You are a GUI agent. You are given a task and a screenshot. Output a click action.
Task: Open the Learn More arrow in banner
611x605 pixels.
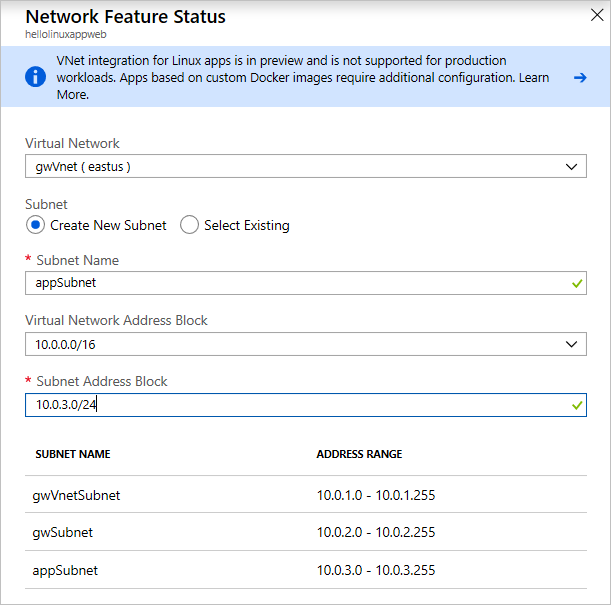click(x=580, y=78)
